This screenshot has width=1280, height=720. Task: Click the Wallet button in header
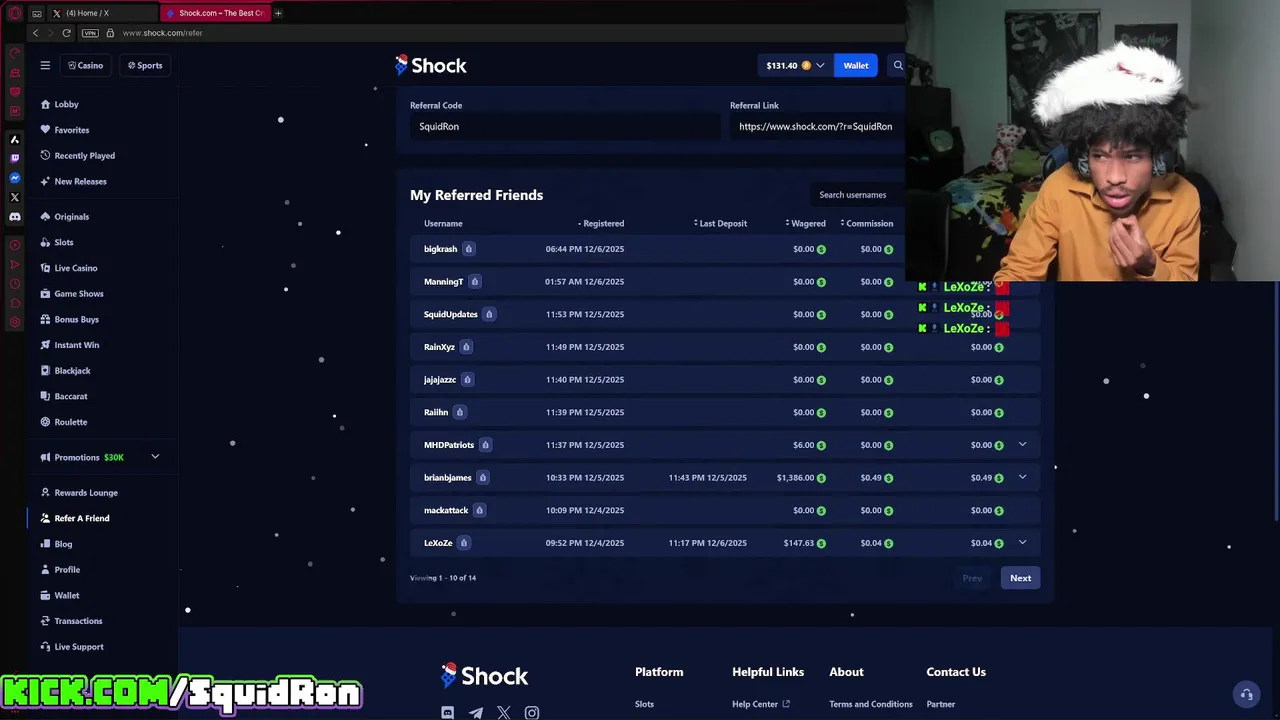[x=856, y=65]
